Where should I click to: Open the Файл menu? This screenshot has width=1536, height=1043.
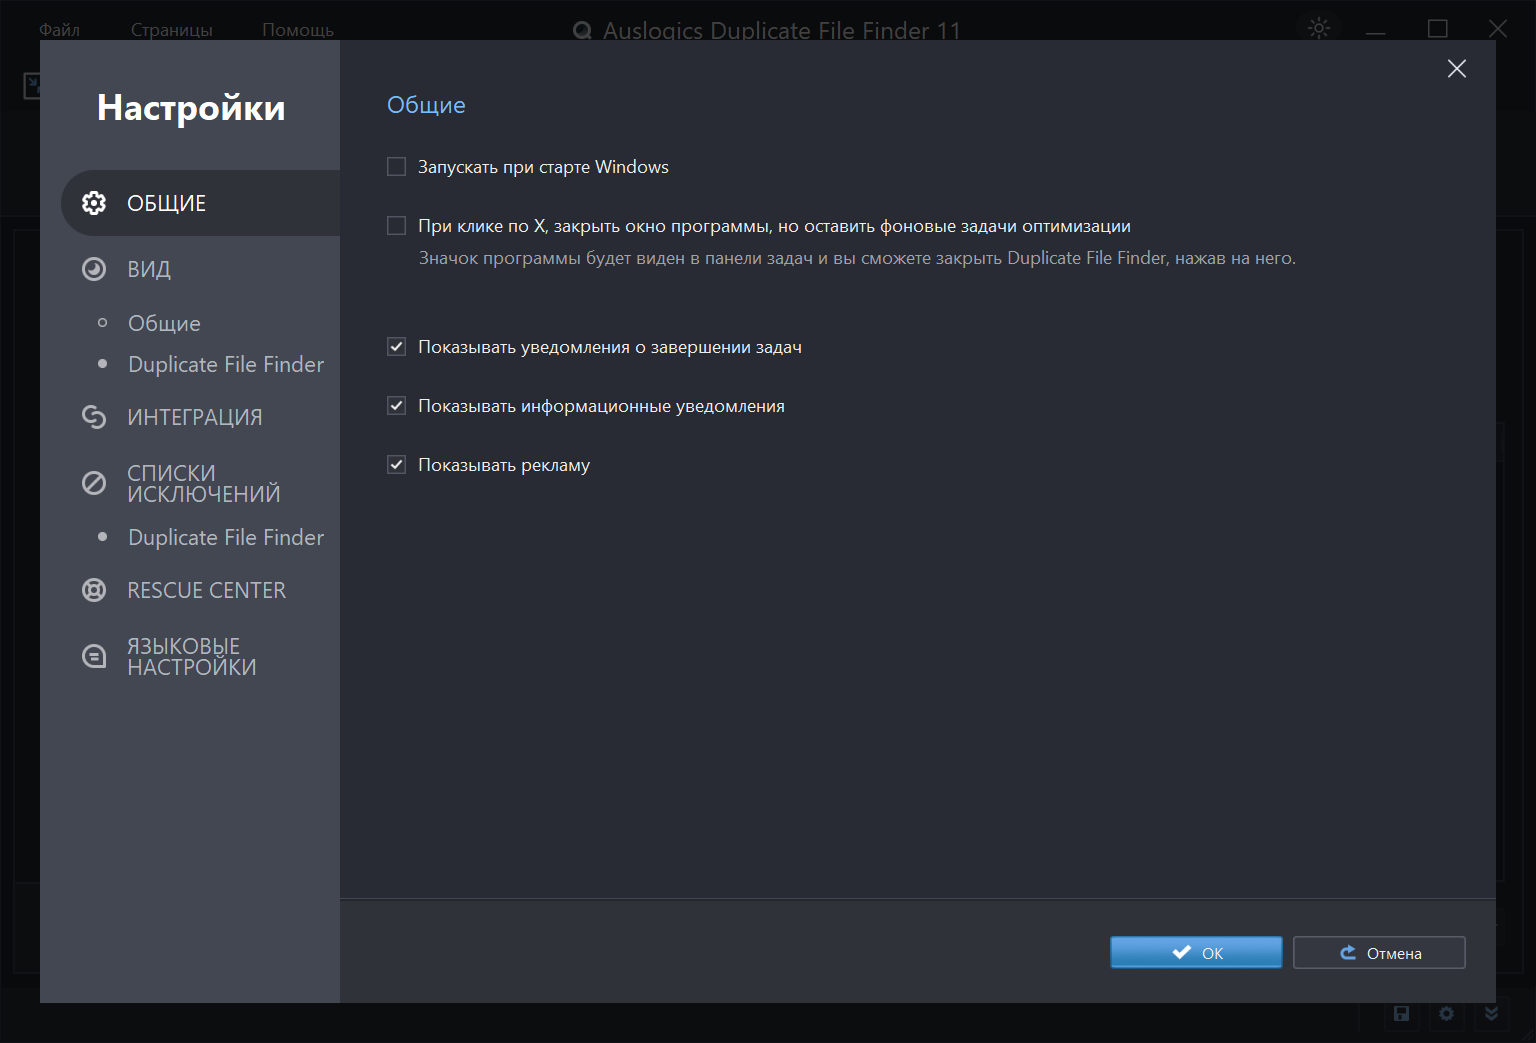[x=59, y=29]
